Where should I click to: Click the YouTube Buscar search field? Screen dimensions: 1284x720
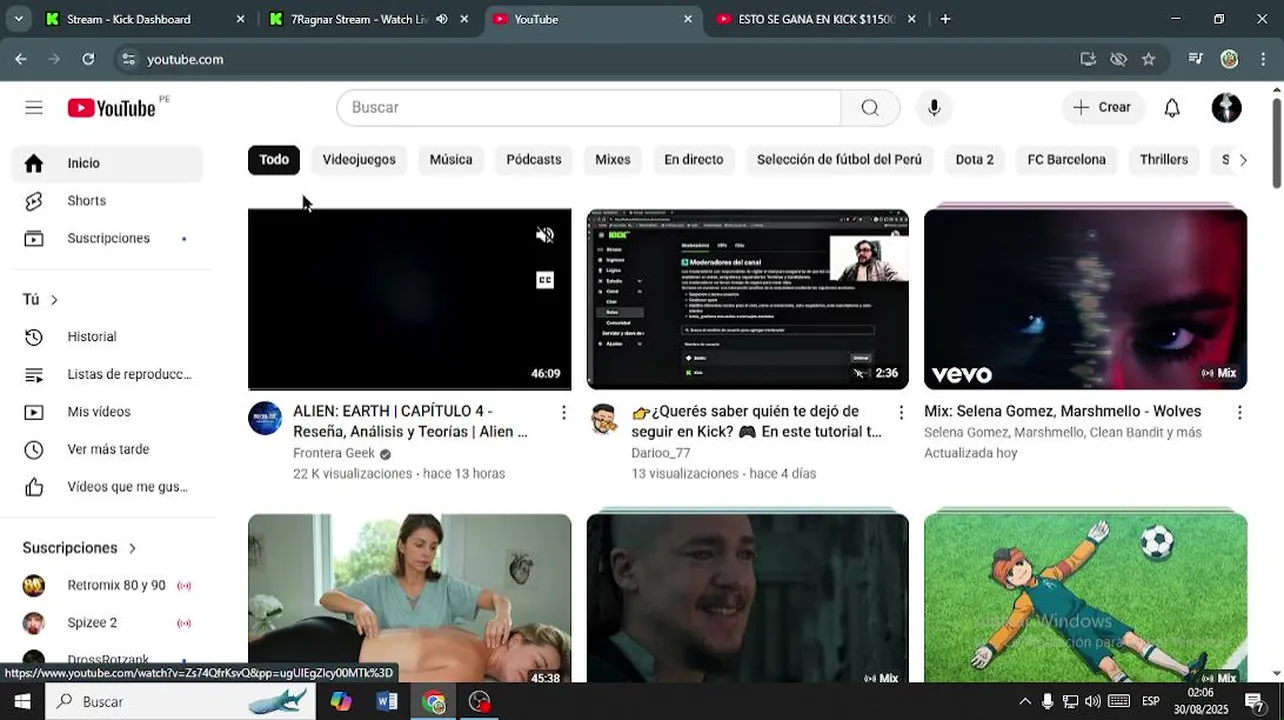point(589,108)
